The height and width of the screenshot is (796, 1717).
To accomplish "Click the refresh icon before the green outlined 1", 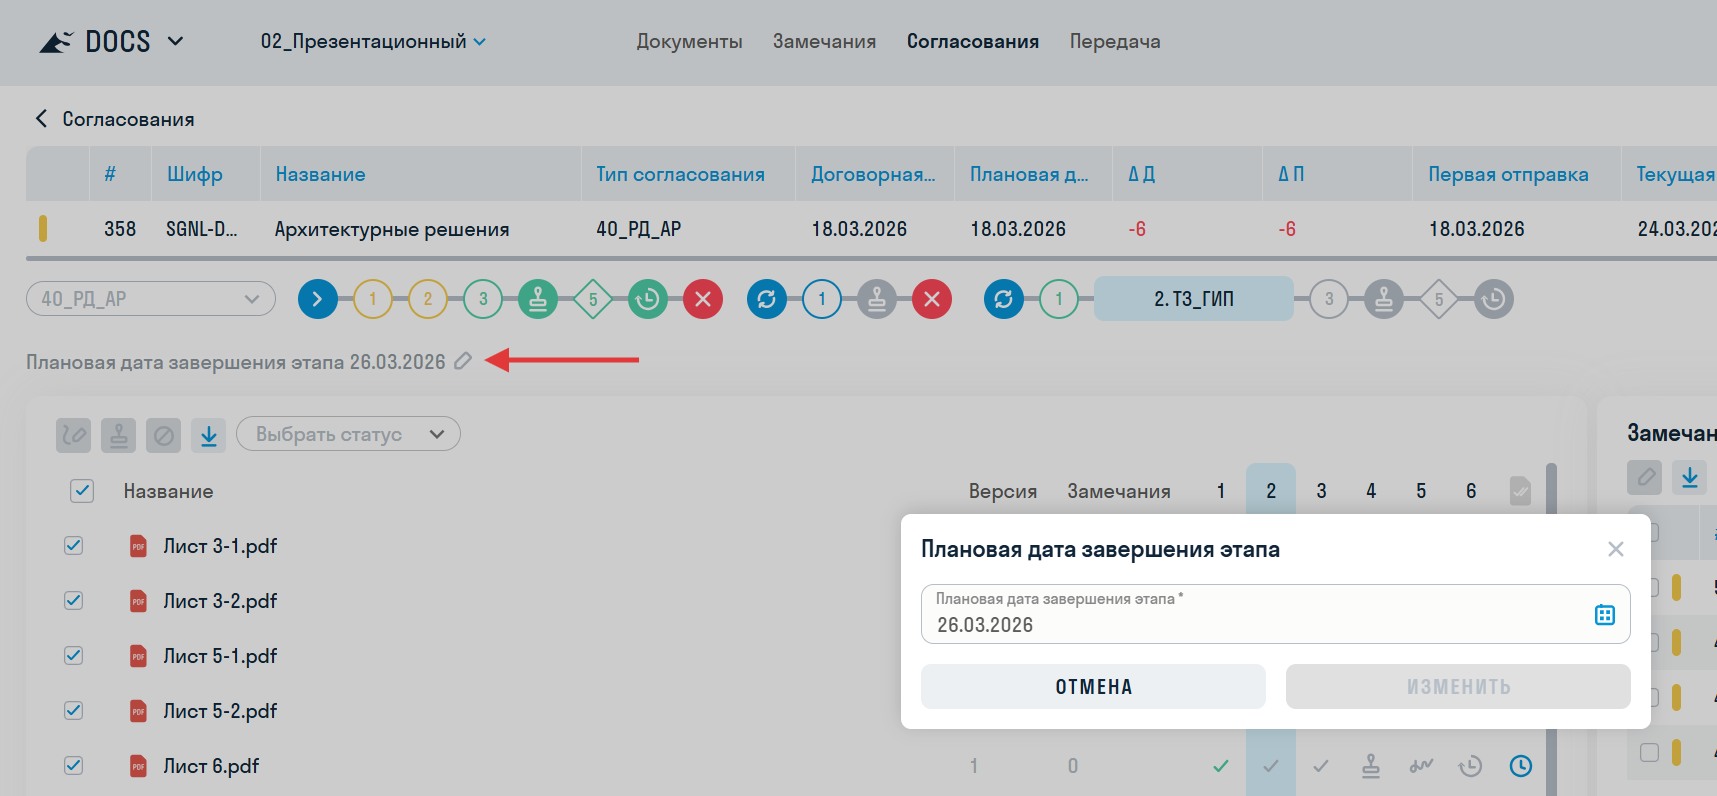I will coord(1004,299).
